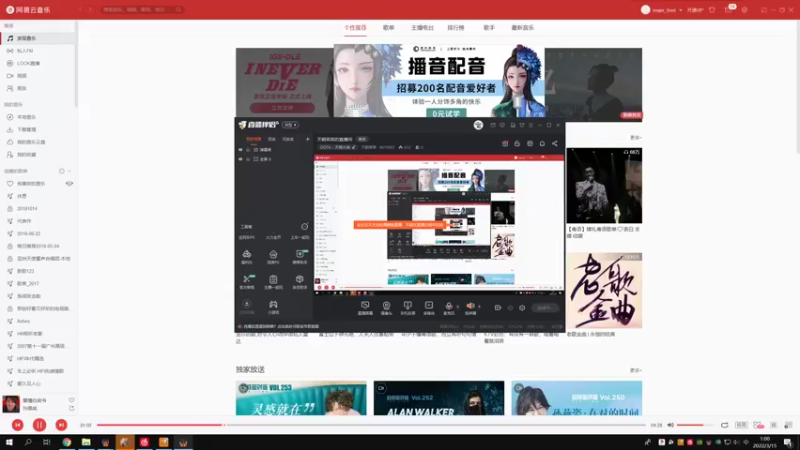Image resolution: width=800 pixels, height=450 pixels.
Task: Add a new scene with the plus icon
Action: point(307,139)
